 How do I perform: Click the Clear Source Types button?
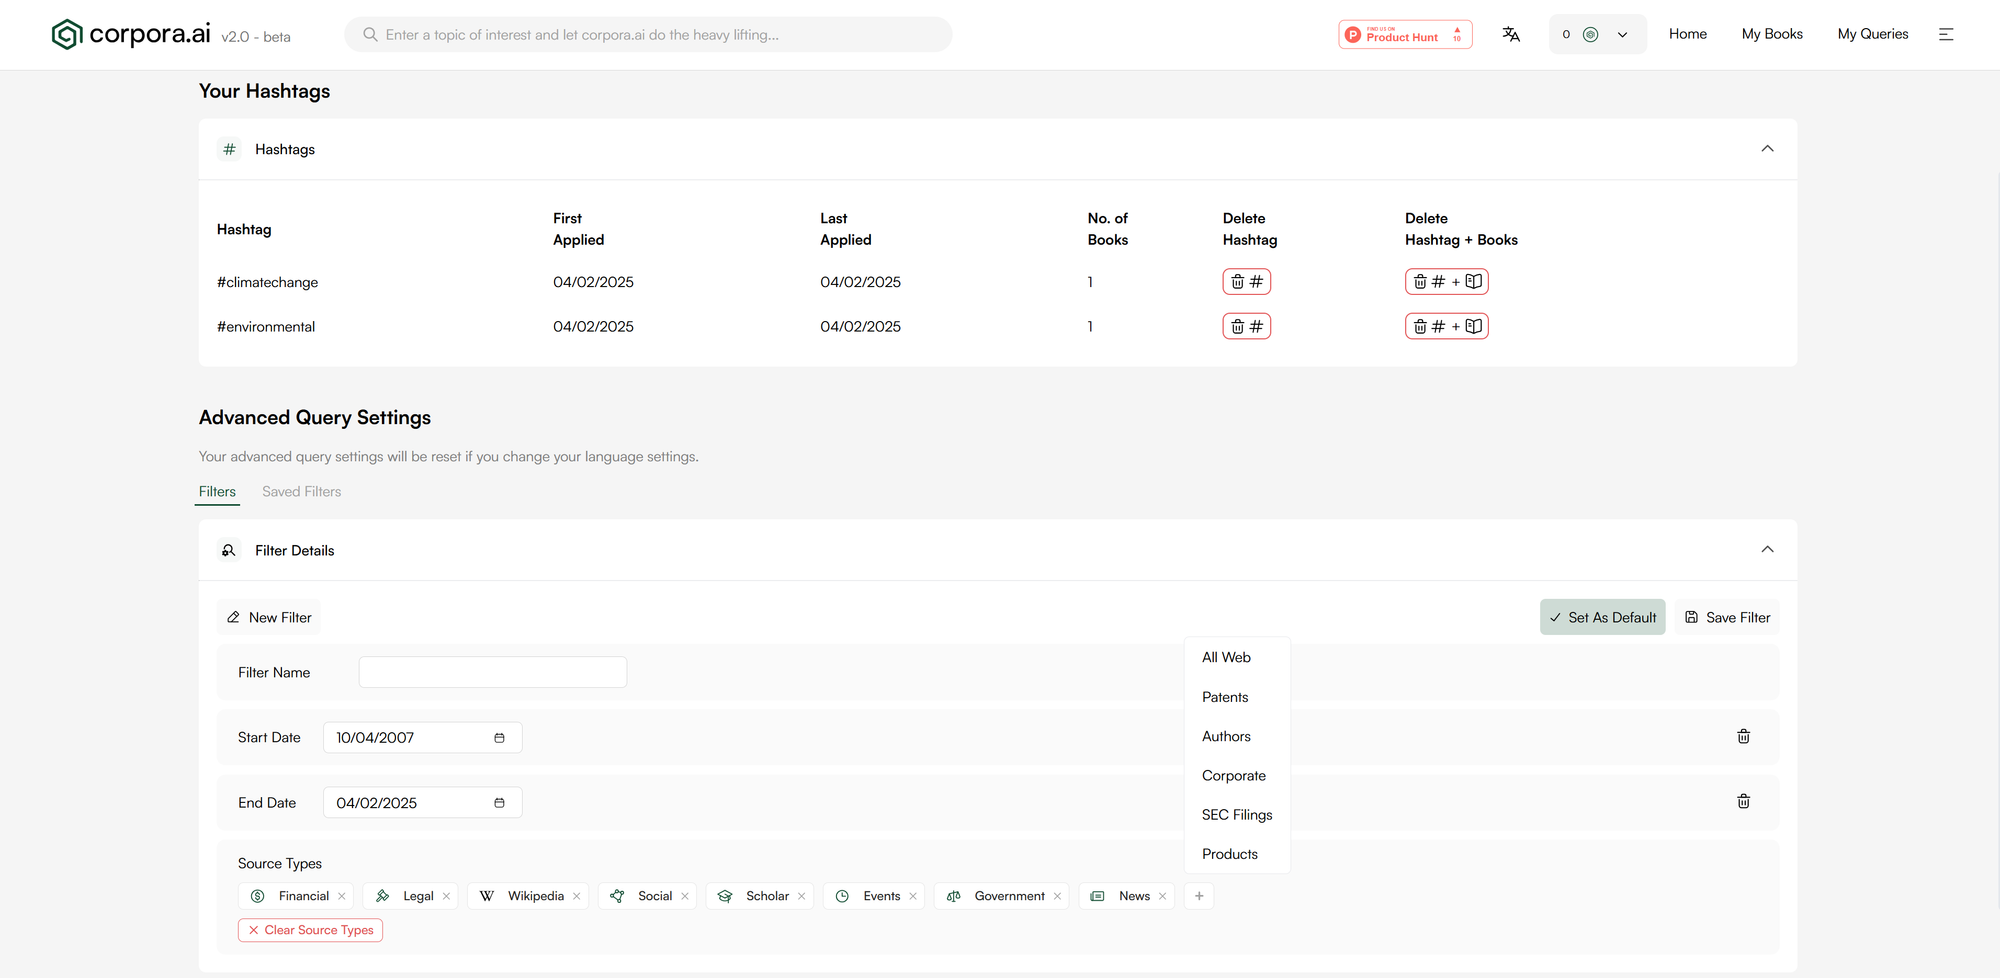(x=310, y=930)
